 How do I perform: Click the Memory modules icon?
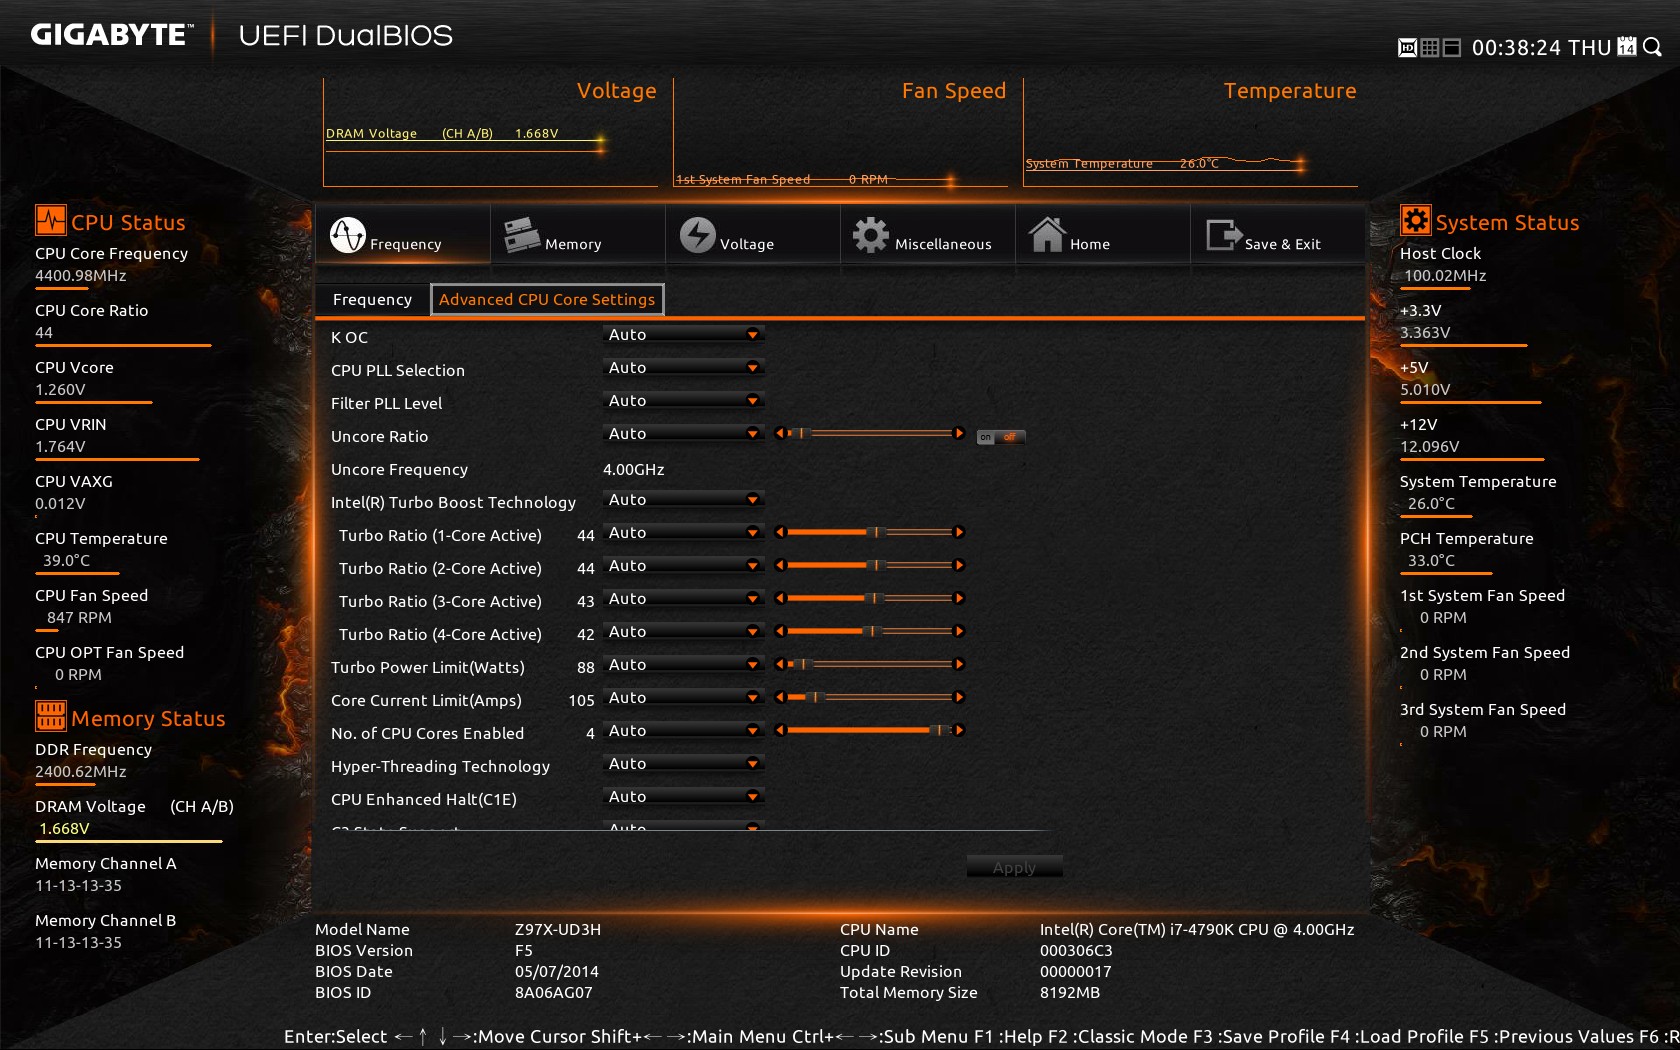click(x=522, y=235)
